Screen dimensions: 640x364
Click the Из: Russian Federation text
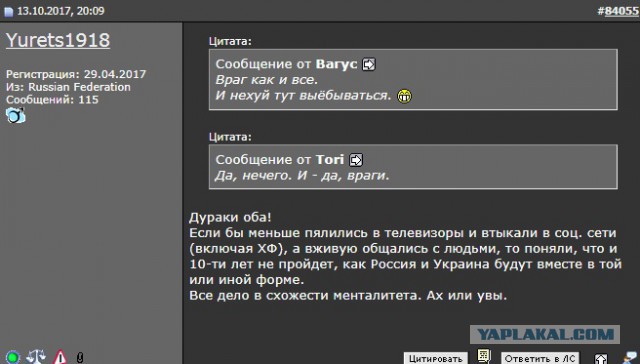(x=68, y=87)
